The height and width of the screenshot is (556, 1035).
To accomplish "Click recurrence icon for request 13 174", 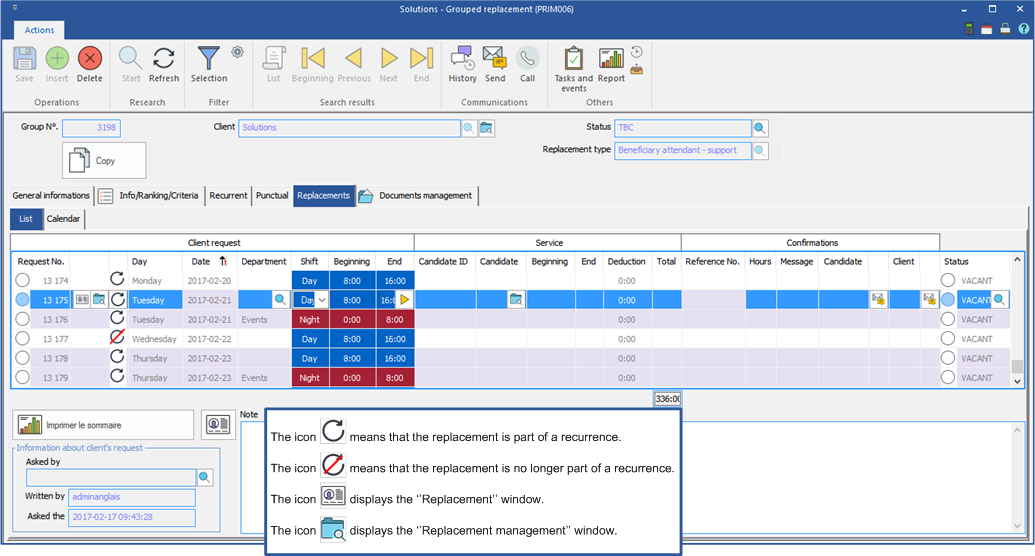I will [117, 280].
